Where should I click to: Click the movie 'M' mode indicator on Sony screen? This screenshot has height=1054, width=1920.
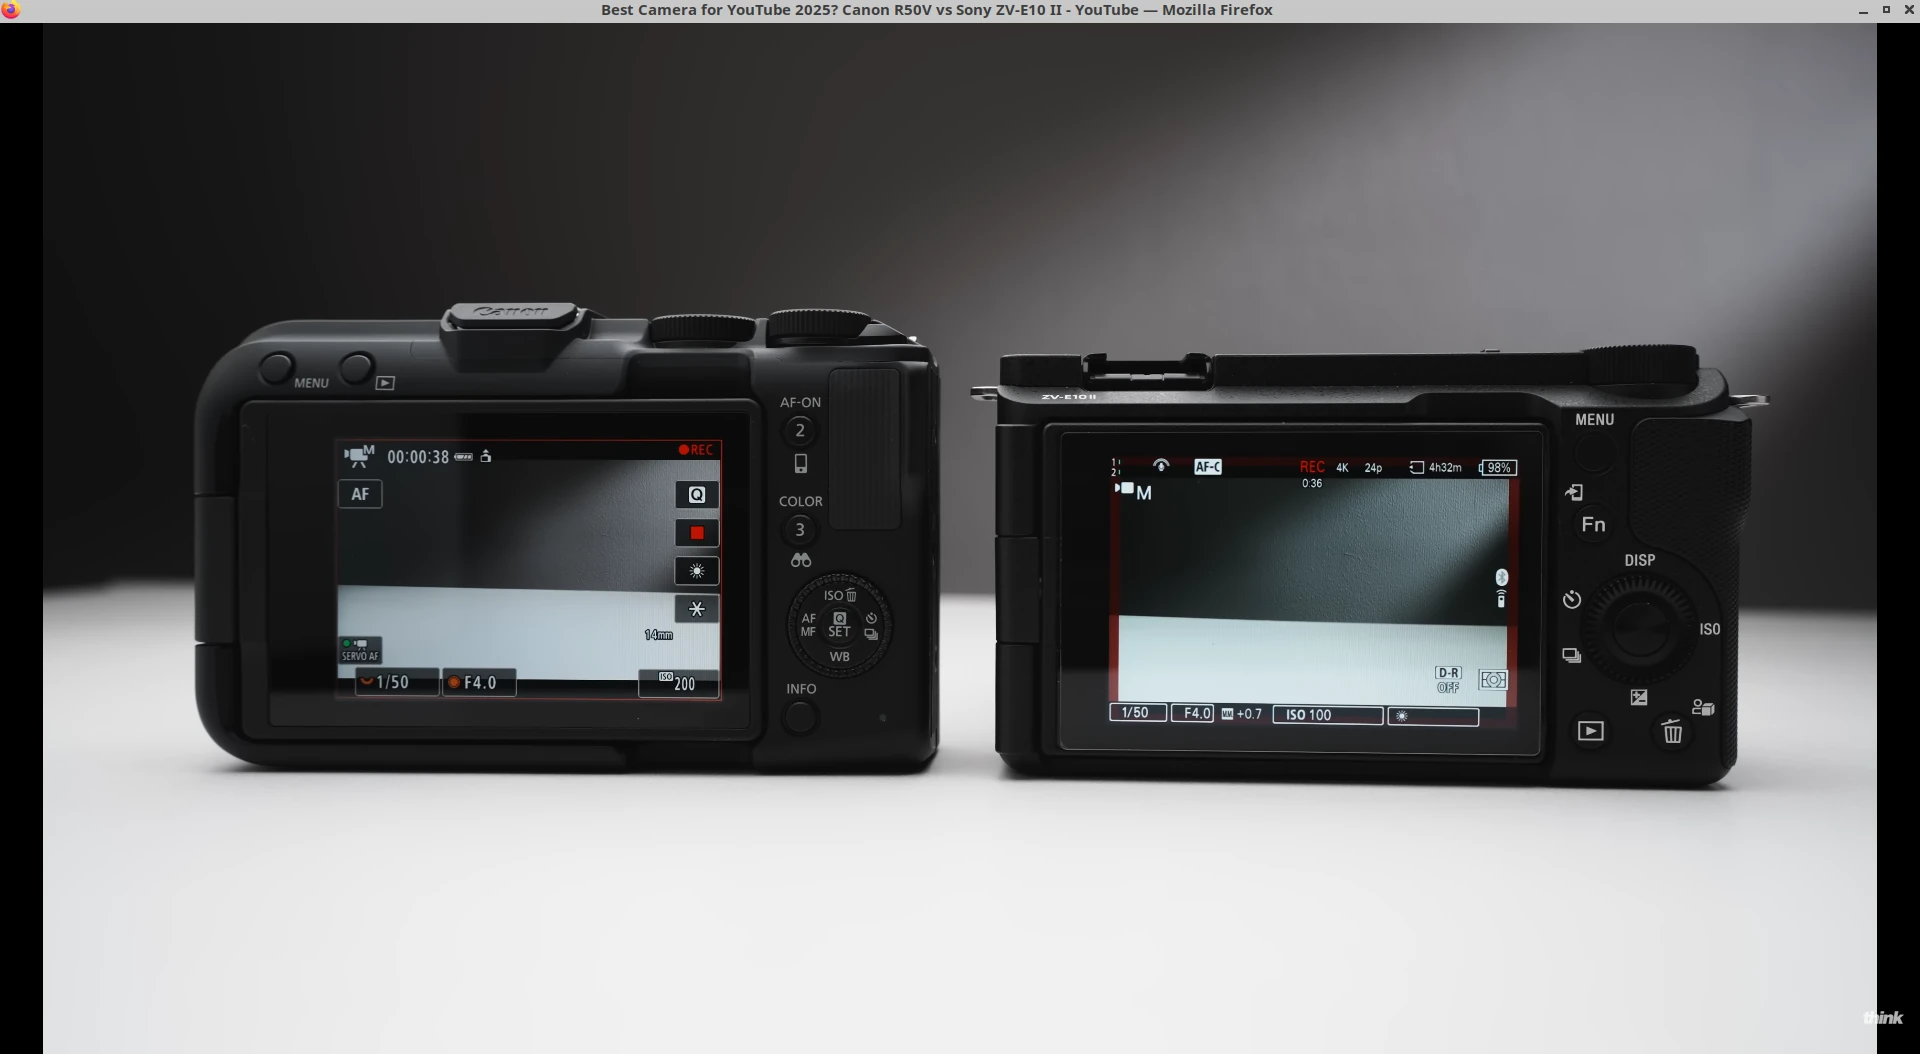pos(1134,492)
